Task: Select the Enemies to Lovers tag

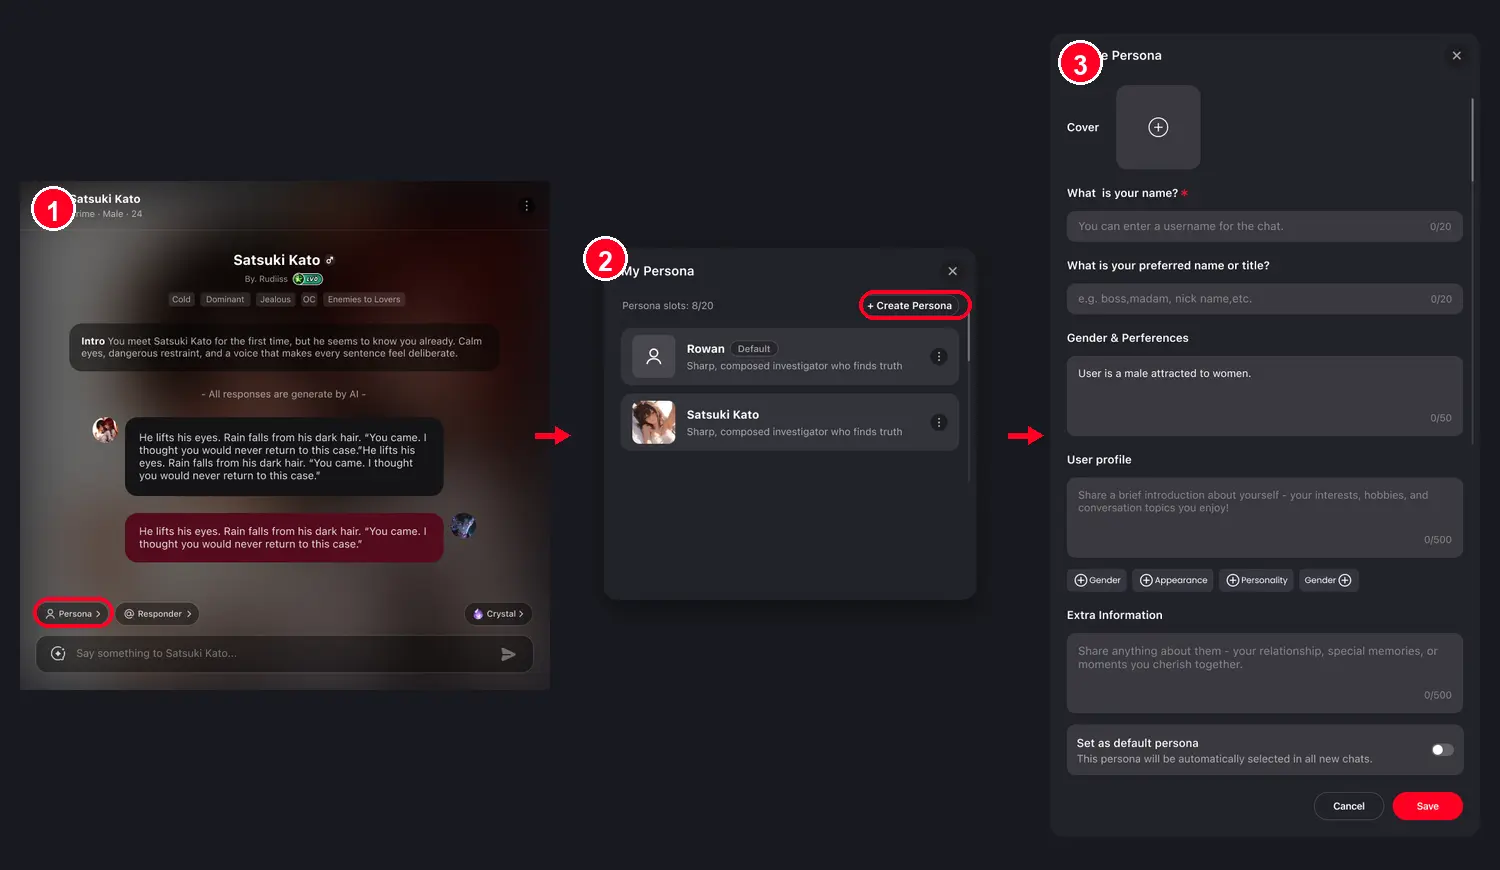Action: pyautogui.click(x=364, y=300)
